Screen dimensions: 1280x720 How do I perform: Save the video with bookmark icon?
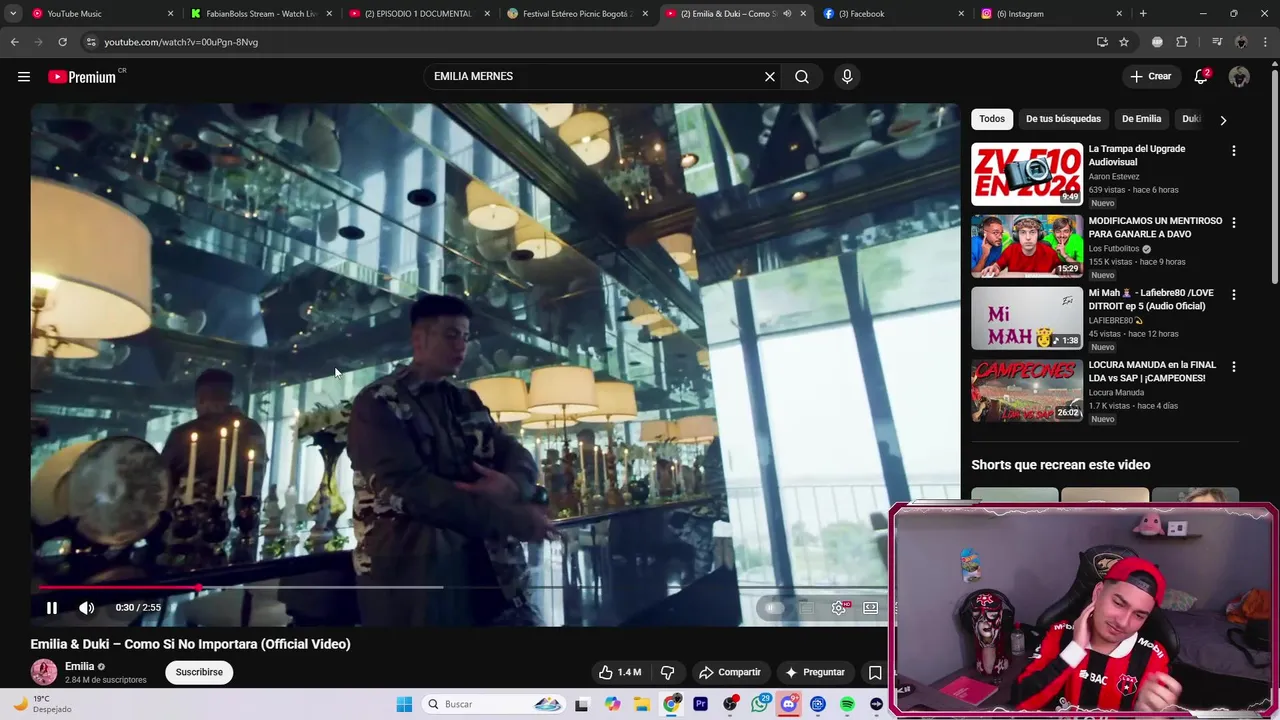coord(875,672)
